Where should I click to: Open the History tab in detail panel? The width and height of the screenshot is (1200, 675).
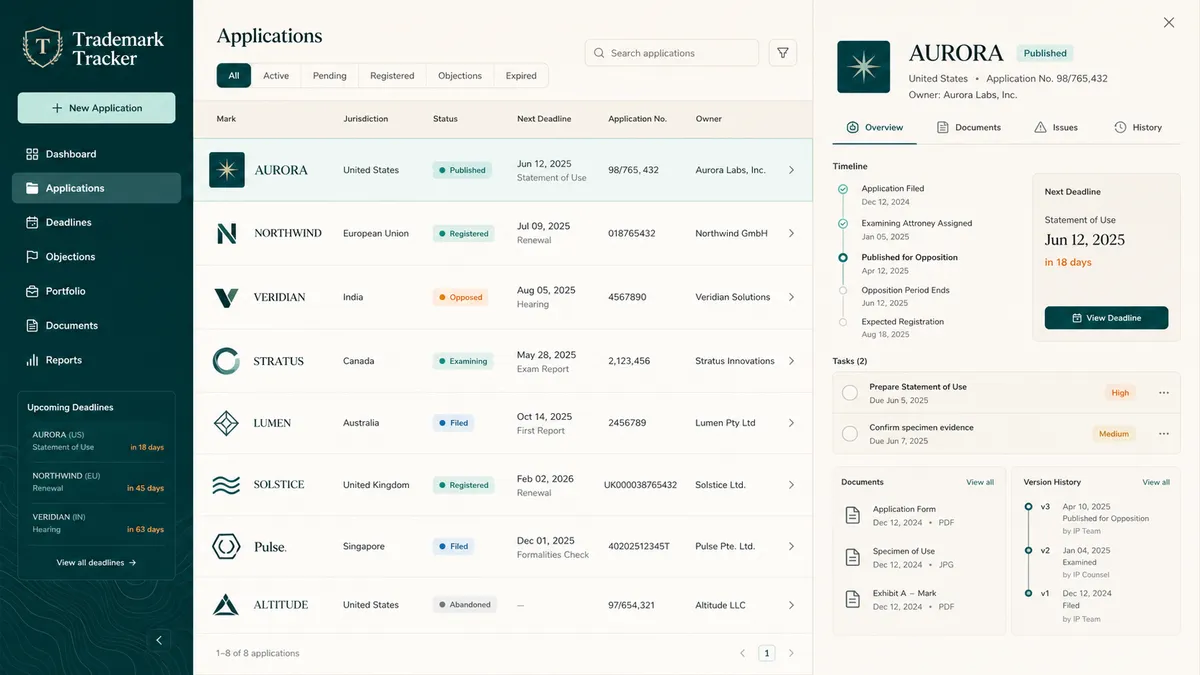pyautogui.click(x=1138, y=127)
